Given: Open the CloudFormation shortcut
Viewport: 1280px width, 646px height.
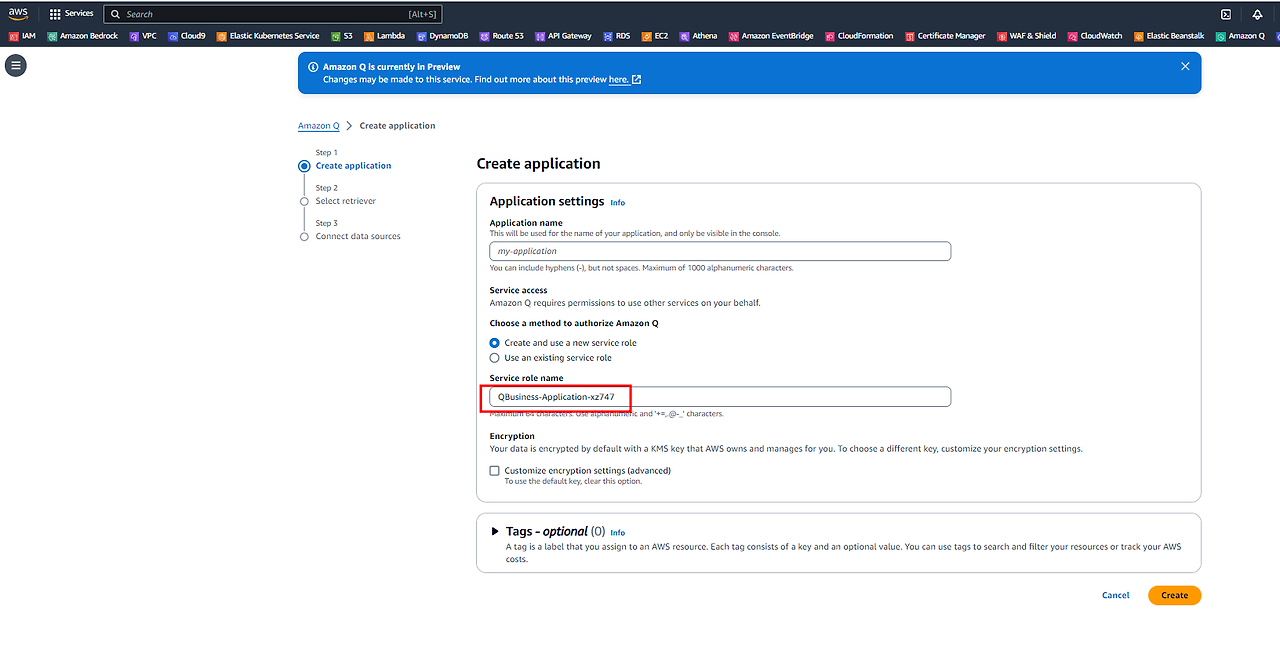Looking at the screenshot, I should point(859,36).
